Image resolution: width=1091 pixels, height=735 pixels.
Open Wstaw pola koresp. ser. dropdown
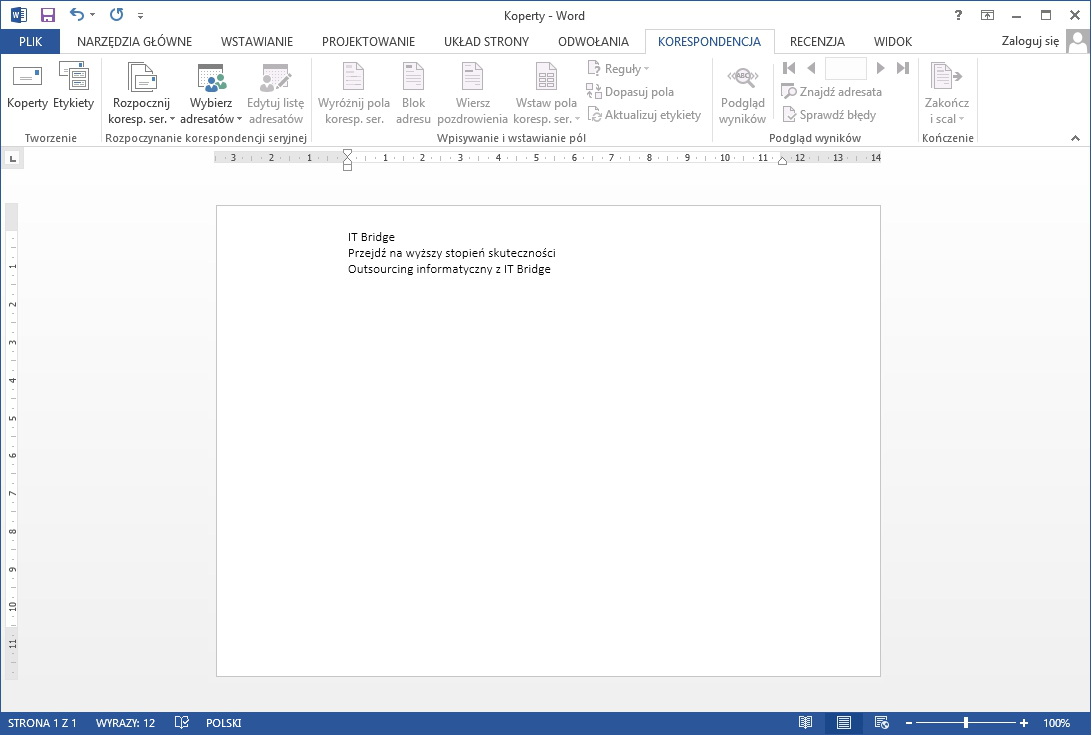point(546,94)
